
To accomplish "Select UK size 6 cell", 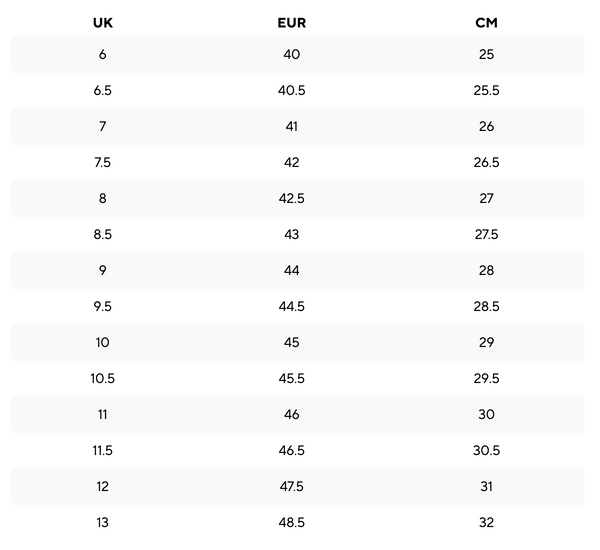I will [103, 54].
